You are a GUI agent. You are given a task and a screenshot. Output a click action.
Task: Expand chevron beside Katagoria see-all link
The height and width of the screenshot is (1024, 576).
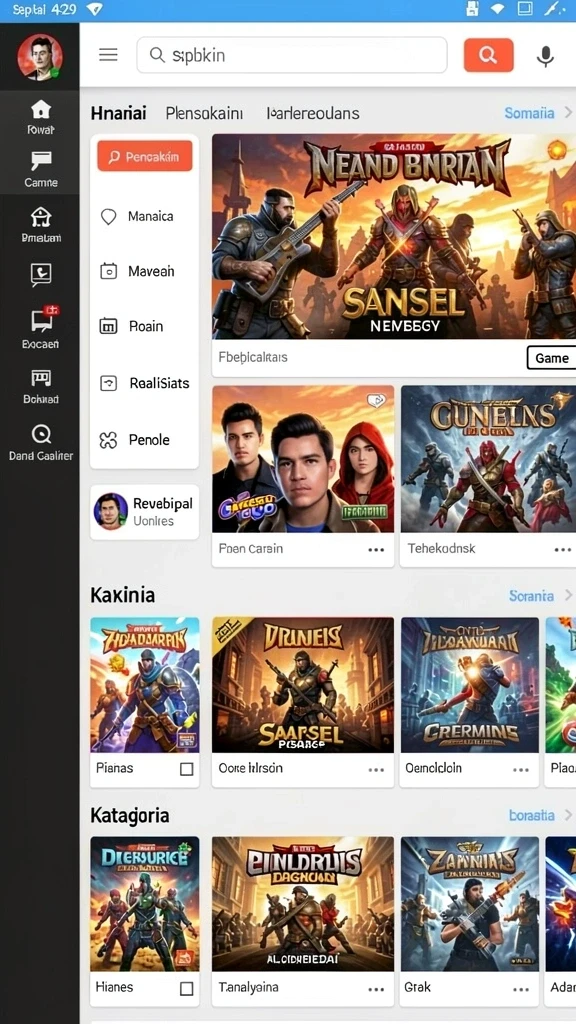(x=568, y=815)
